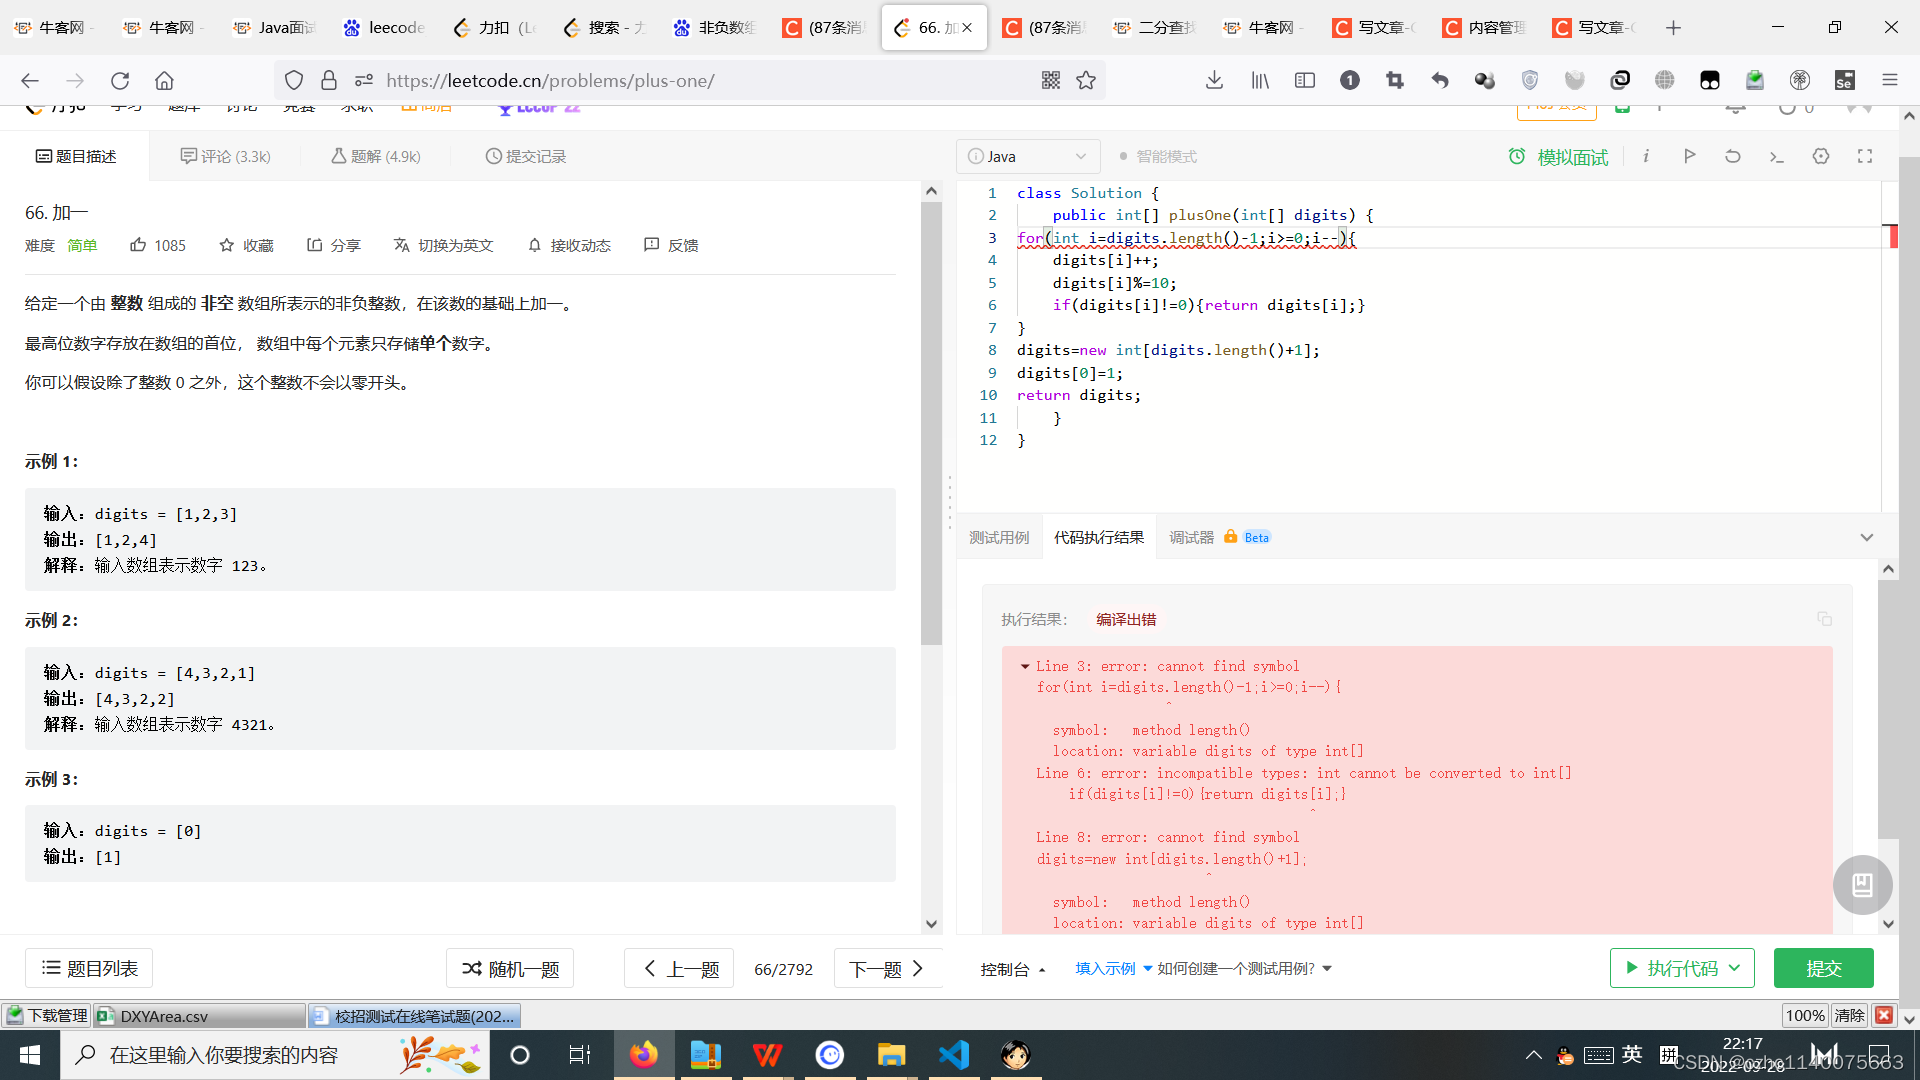
Task: Open editor settings gear
Action: pyautogui.click(x=1821, y=156)
